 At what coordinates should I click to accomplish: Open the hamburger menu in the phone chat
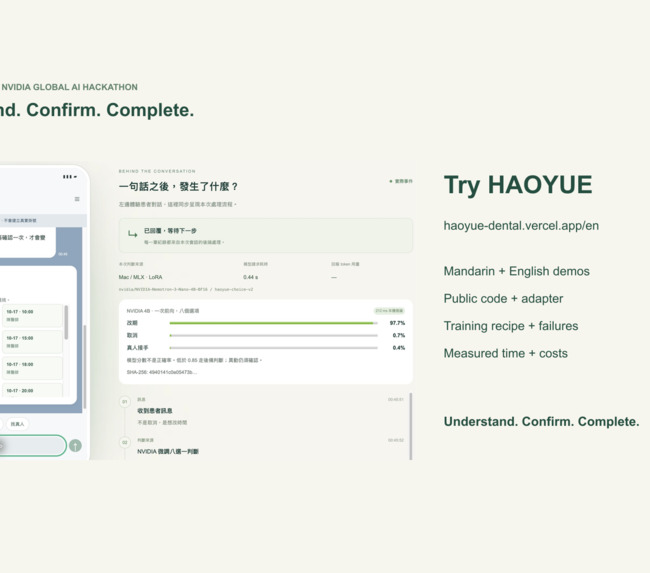[77, 199]
